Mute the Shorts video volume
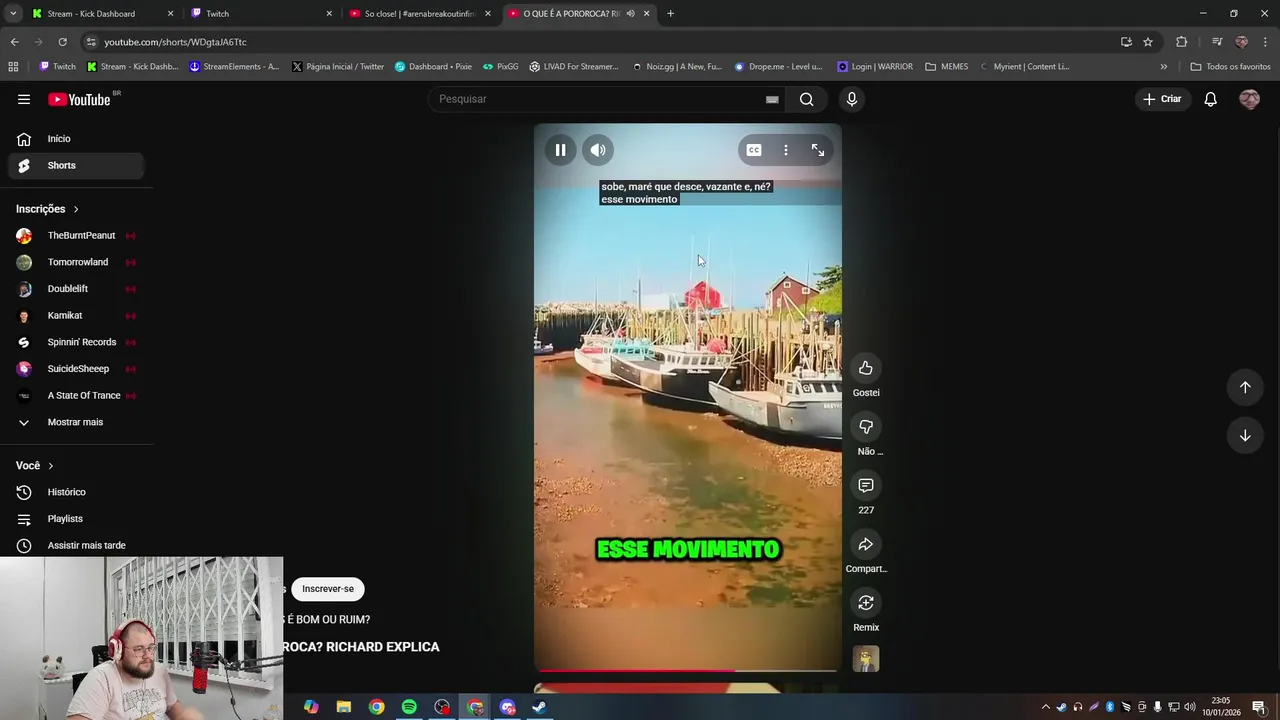Viewport: 1280px width, 720px height. click(x=598, y=150)
